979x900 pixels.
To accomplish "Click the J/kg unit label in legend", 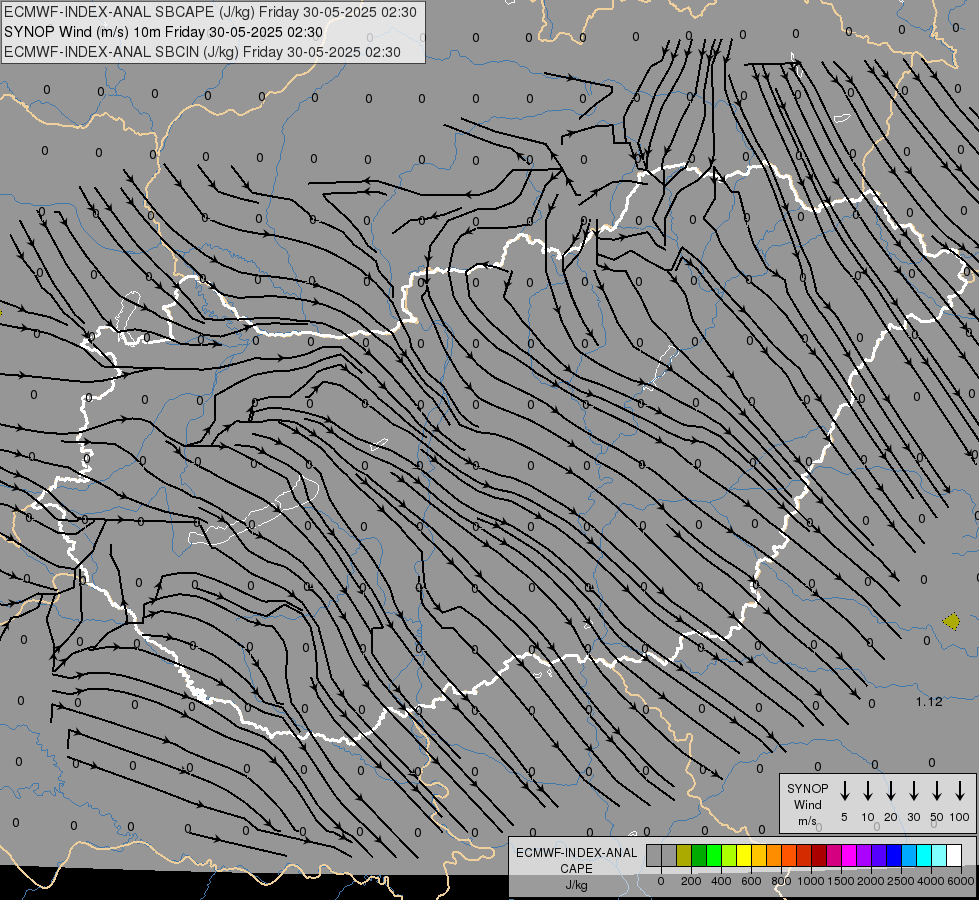I will coord(576,885).
